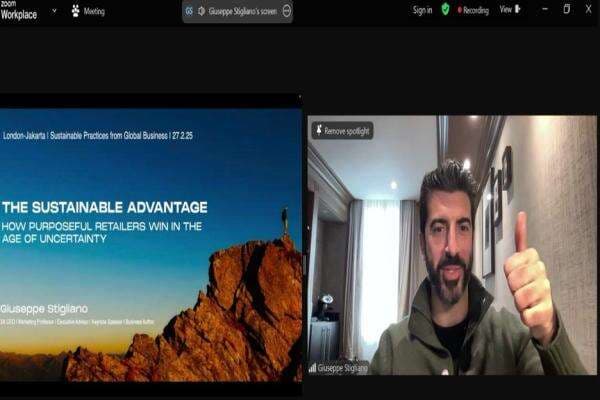
Task: Show encryption info via green shield icon
Action: [445, 9]
